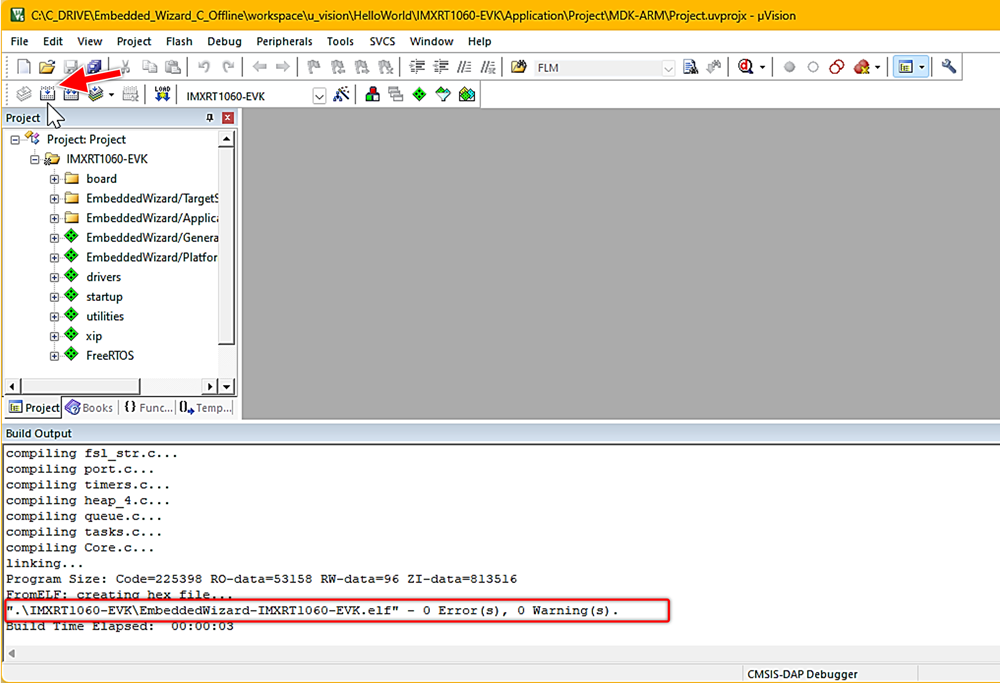Image resolution: width=1000 pixels, height=683 pixels.
Task: Toggle bookmark on the current line
Action: point(312,67)
